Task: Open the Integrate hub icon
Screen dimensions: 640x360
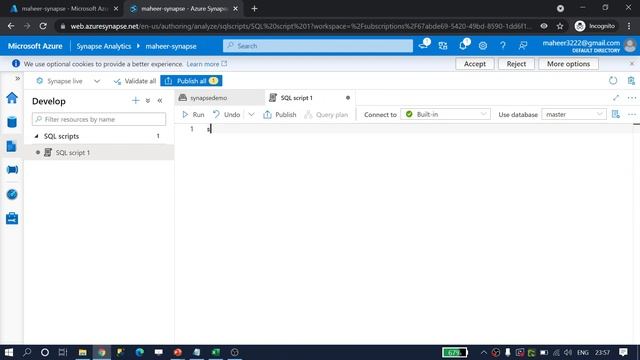Action: (12, 170)
